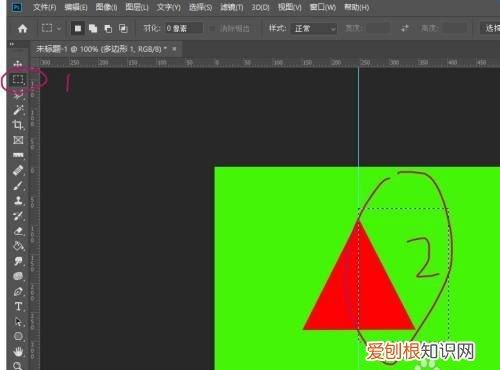Screen dimensions: 500x370
Task: Click the 羽化 feather value field
Action: (184, 29)
